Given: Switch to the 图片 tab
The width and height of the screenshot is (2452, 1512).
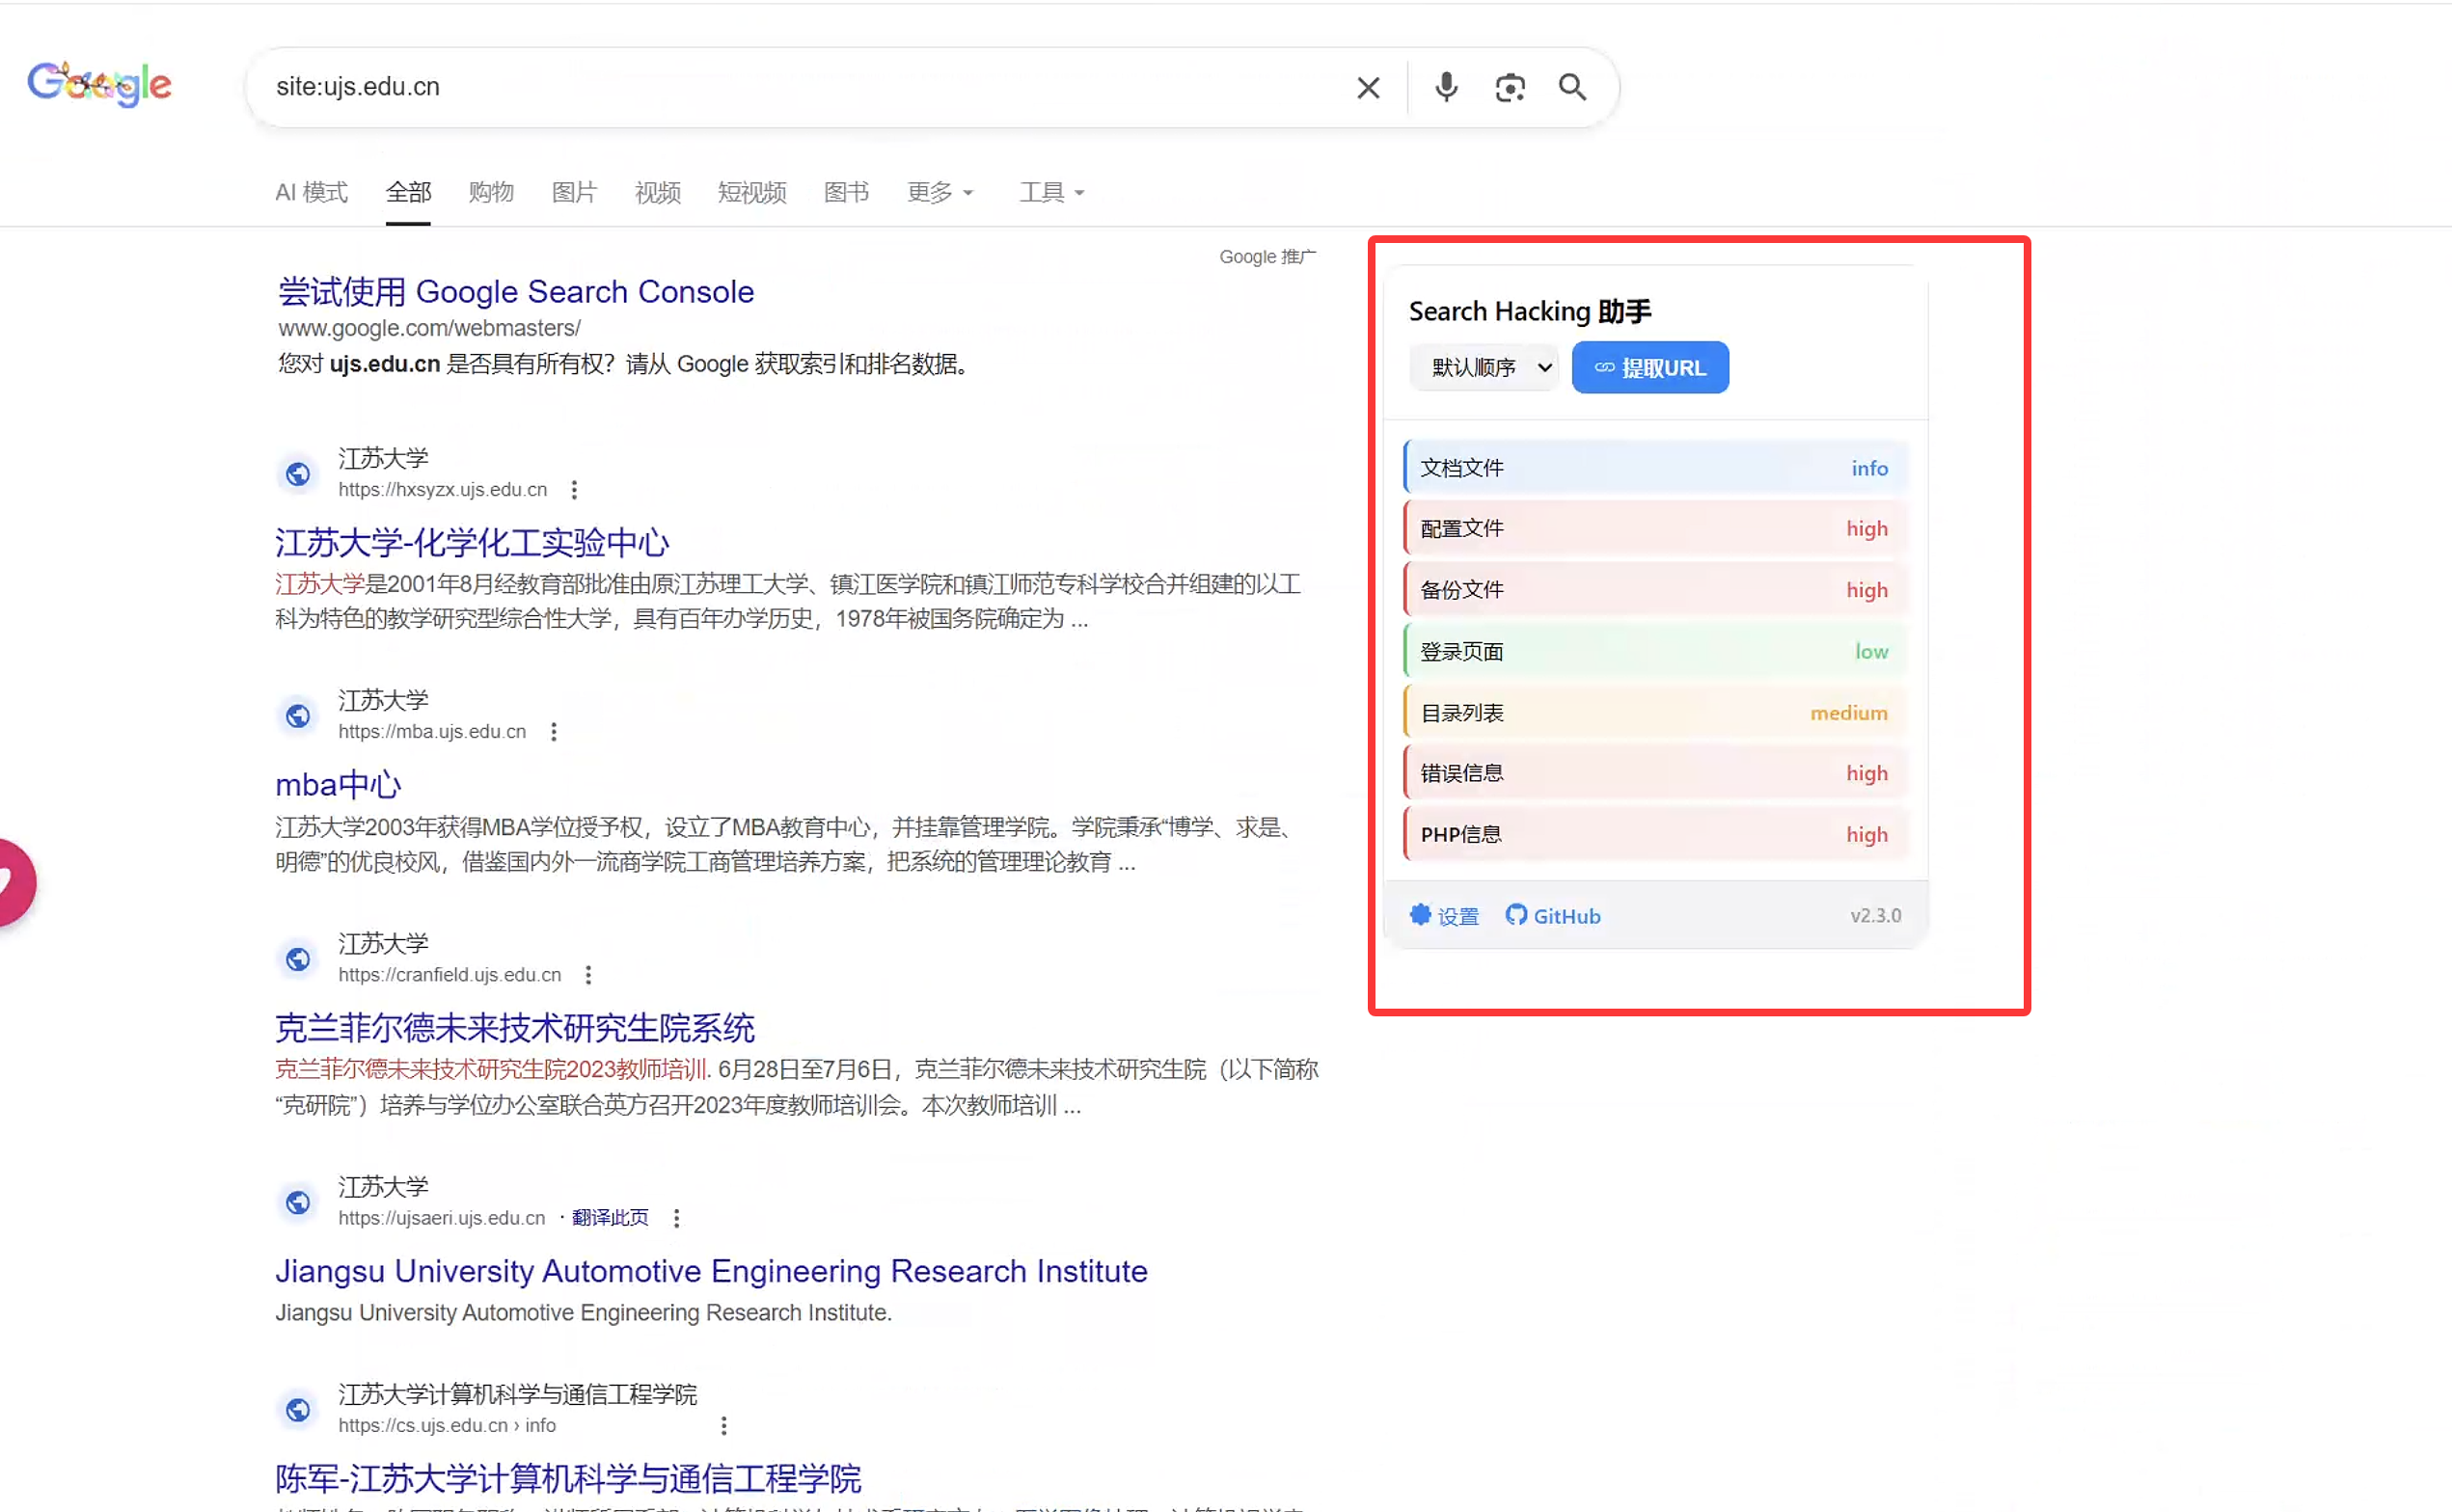Looking at the screenshot, I should [574, 192].
